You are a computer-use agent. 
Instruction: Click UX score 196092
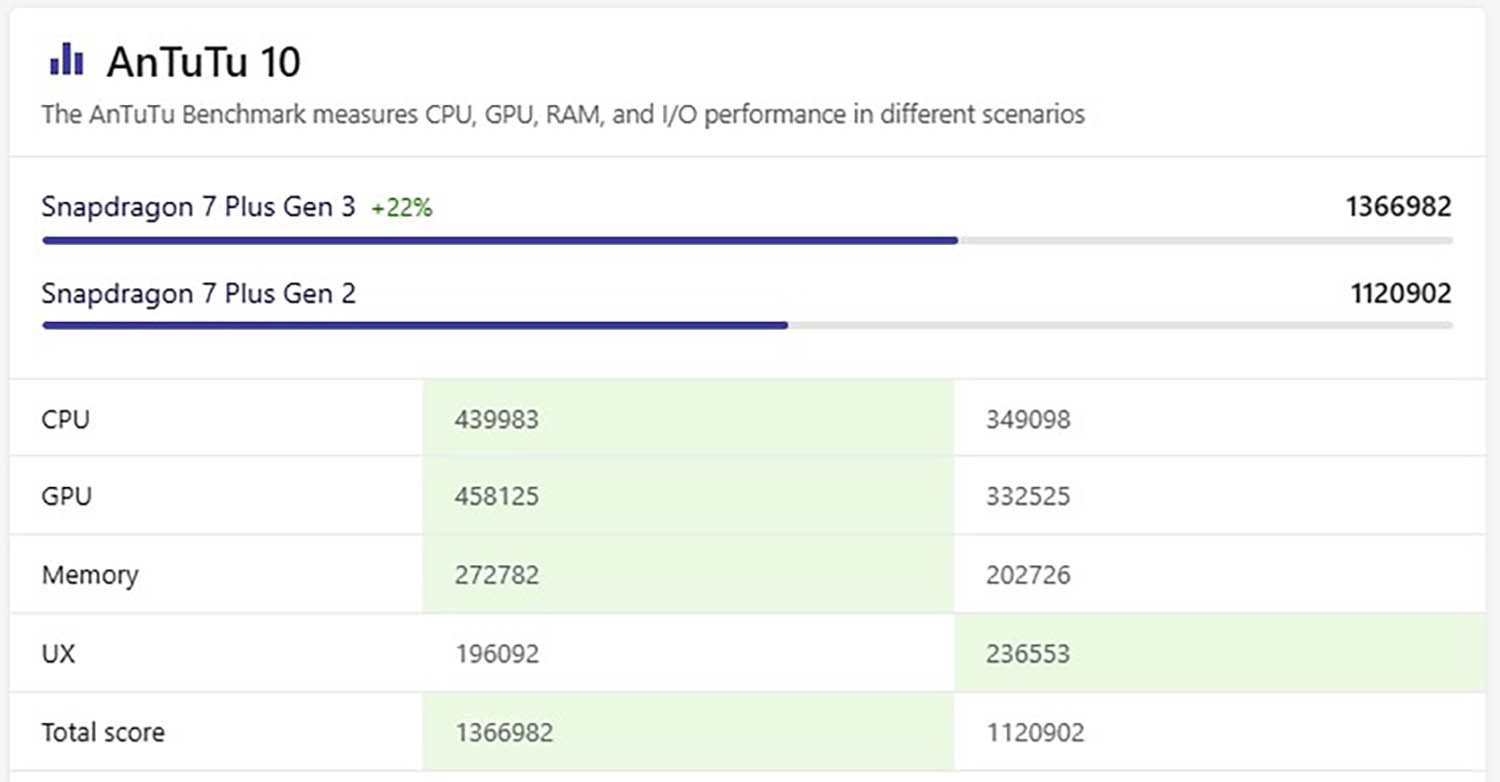pyautogui.click(x=497, y=654)
